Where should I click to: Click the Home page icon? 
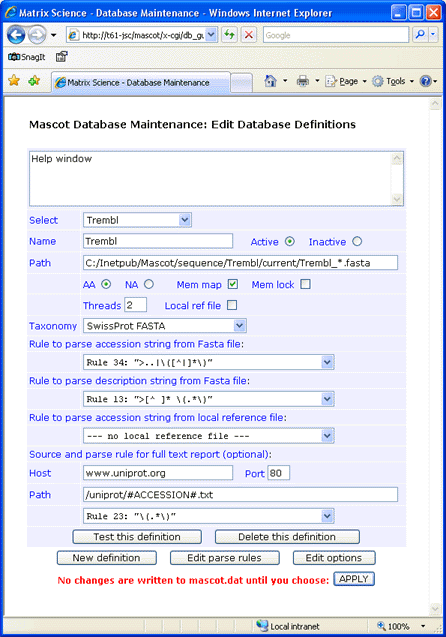(271, 81)
